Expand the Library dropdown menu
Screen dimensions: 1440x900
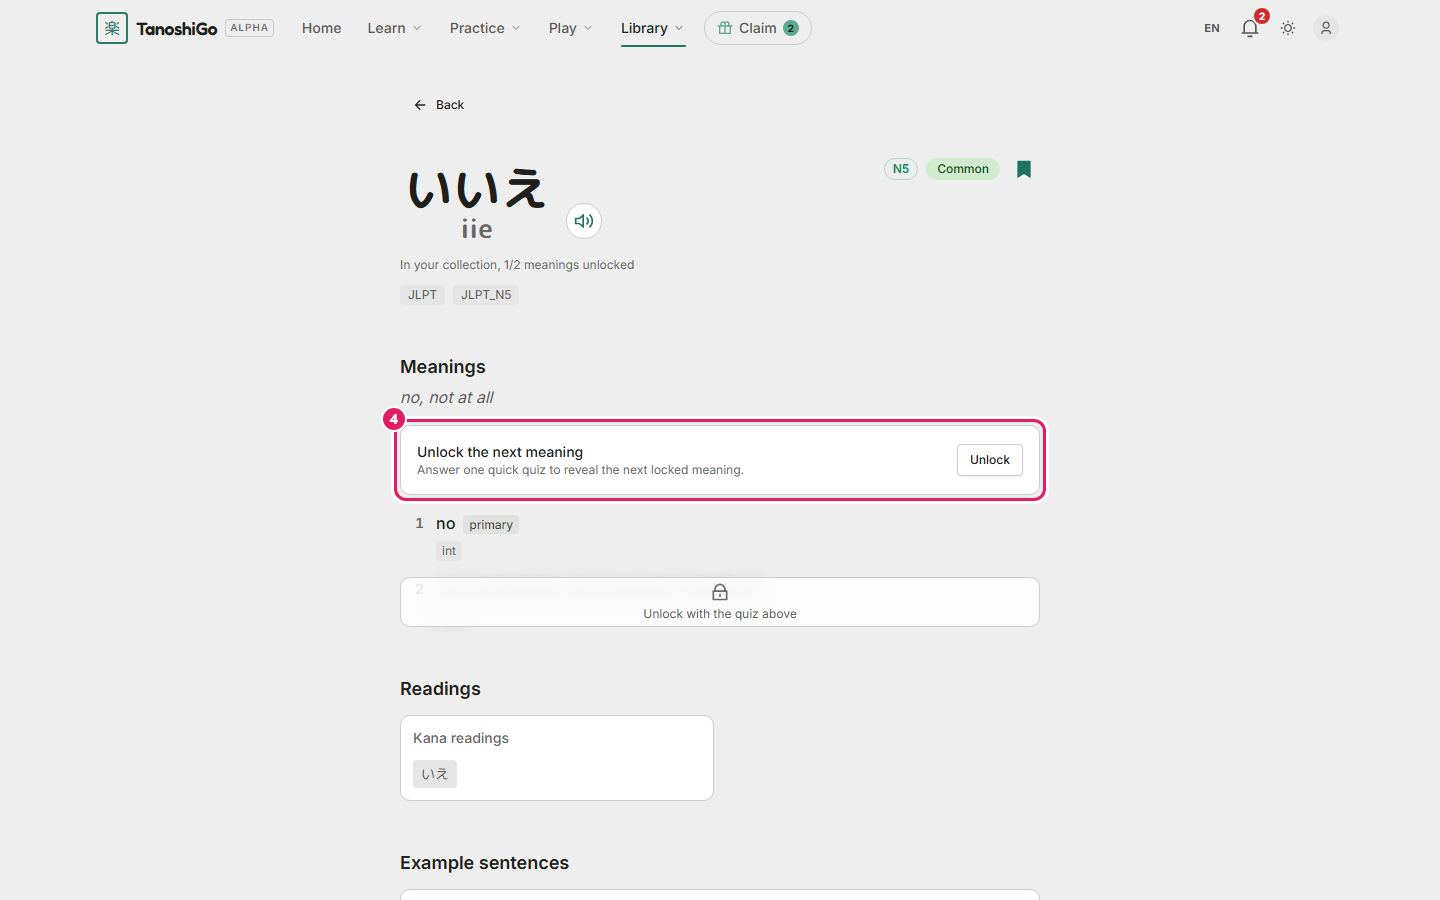[652, 28]
